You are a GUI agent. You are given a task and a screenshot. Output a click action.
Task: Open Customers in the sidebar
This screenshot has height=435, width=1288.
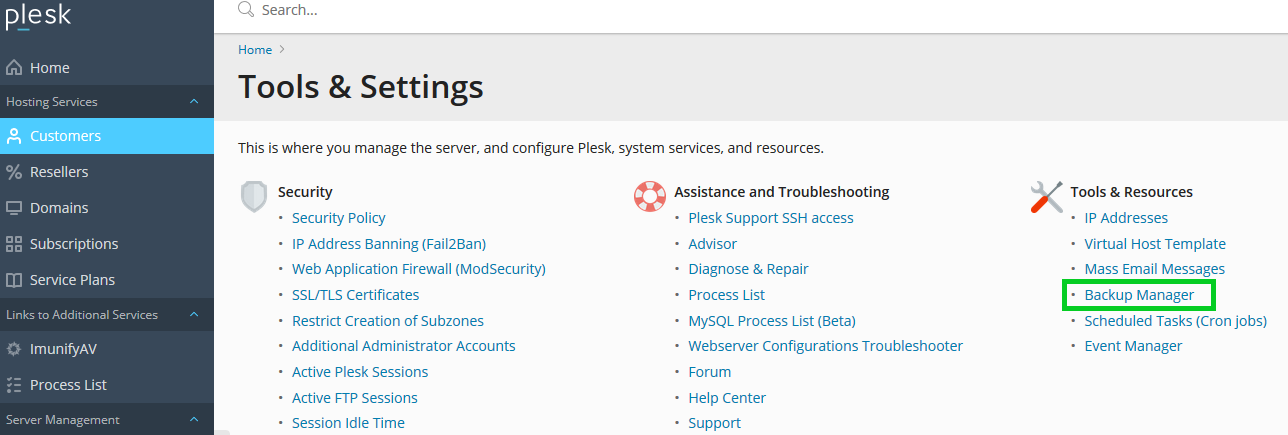coord(65,136)
